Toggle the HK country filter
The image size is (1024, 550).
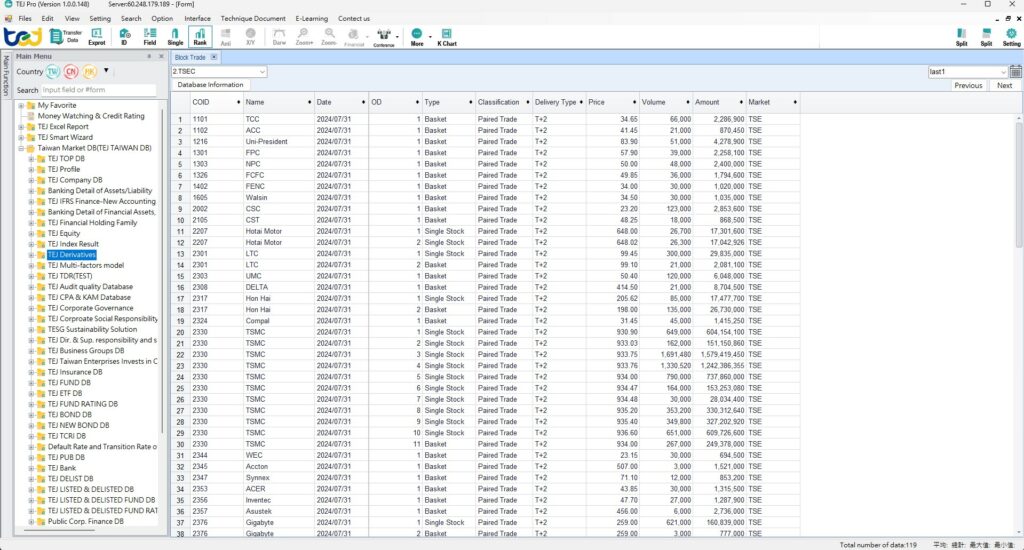point(89,72)
